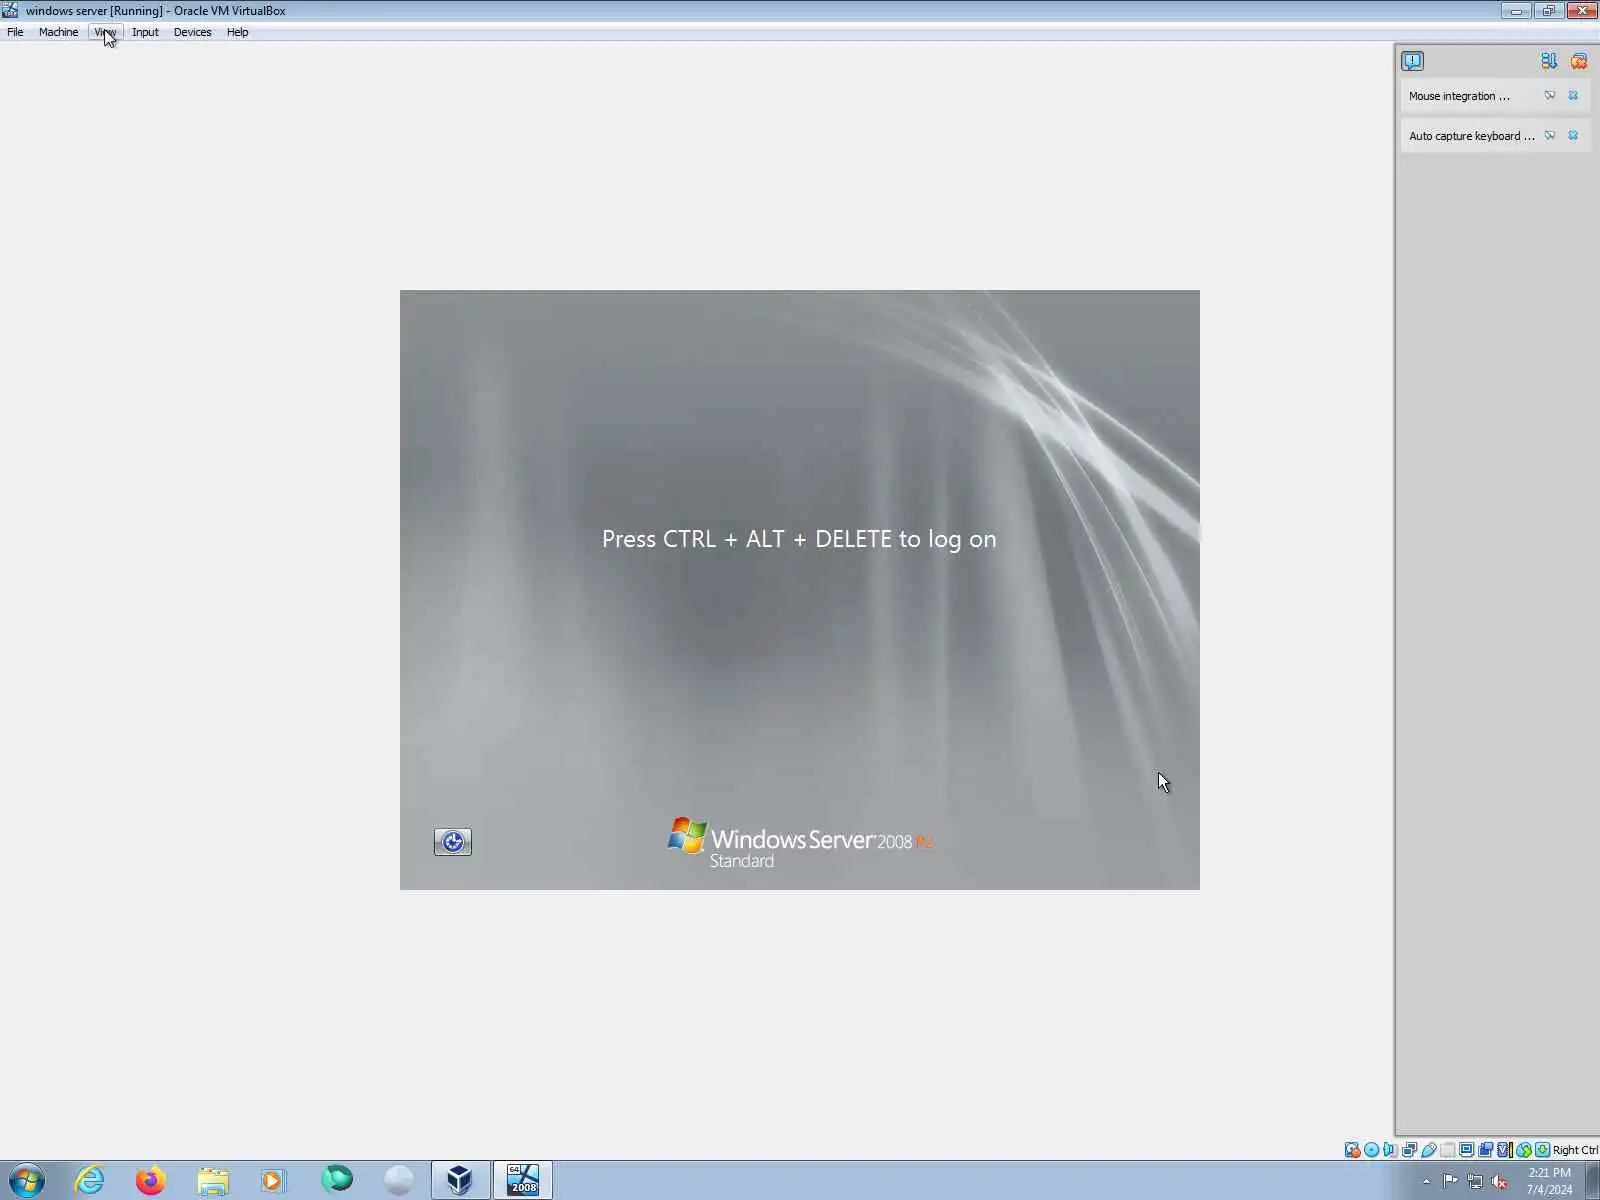1600x1200 pixels.
Task: Click the VirtualBox window title bar icon
Action: [10, 10]
